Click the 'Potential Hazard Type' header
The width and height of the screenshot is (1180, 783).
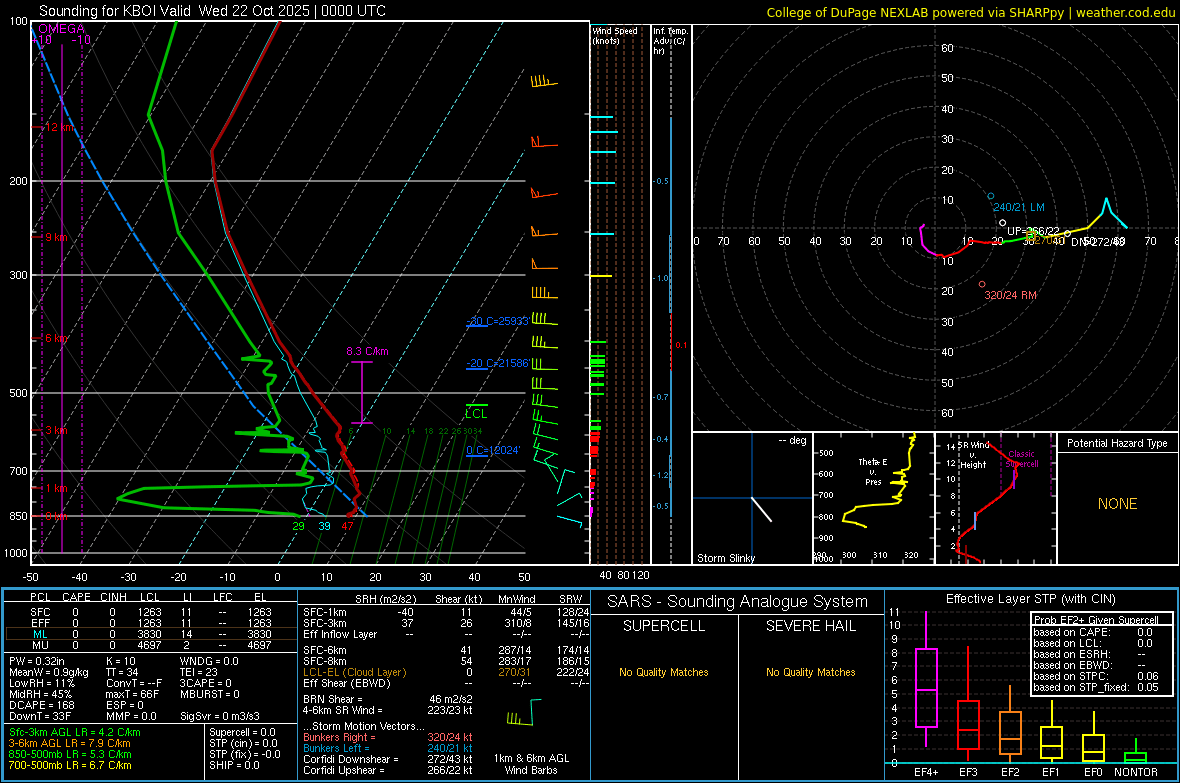[x=1117, y=443]
